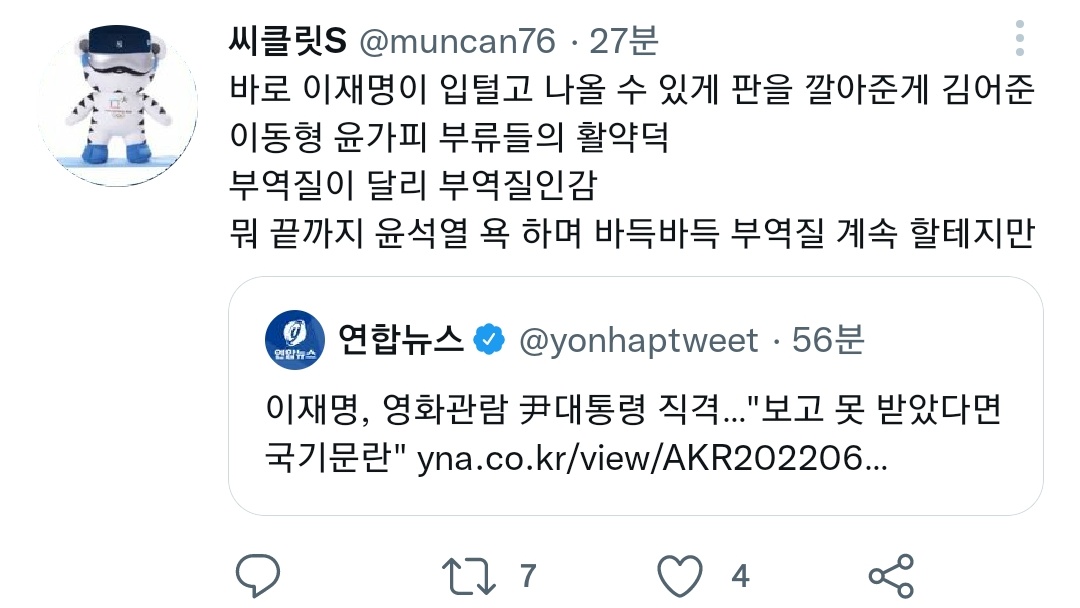The image size is (1080, 608).
Task: Follow the yna.co.kr article link
Action: (x=652, y=458)
